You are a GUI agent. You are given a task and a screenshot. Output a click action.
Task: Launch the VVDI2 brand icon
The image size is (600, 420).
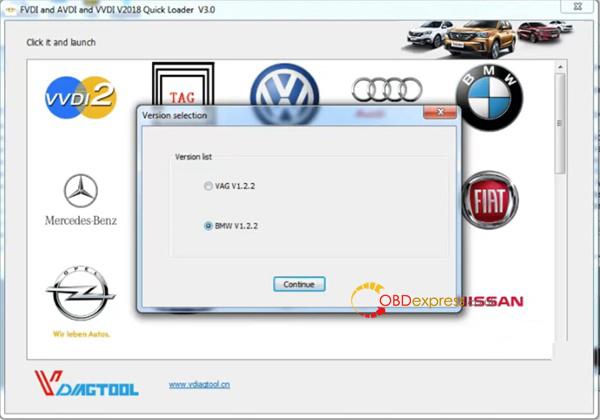coord(81,97)
